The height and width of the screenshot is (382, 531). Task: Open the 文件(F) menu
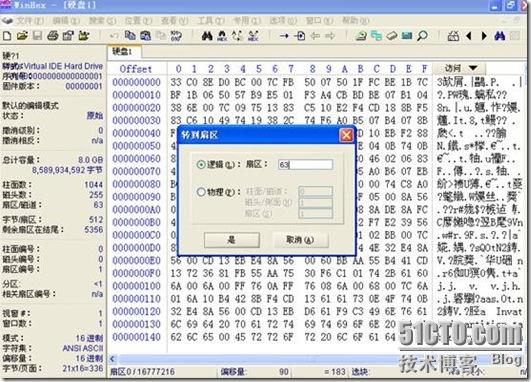(30, 21)
